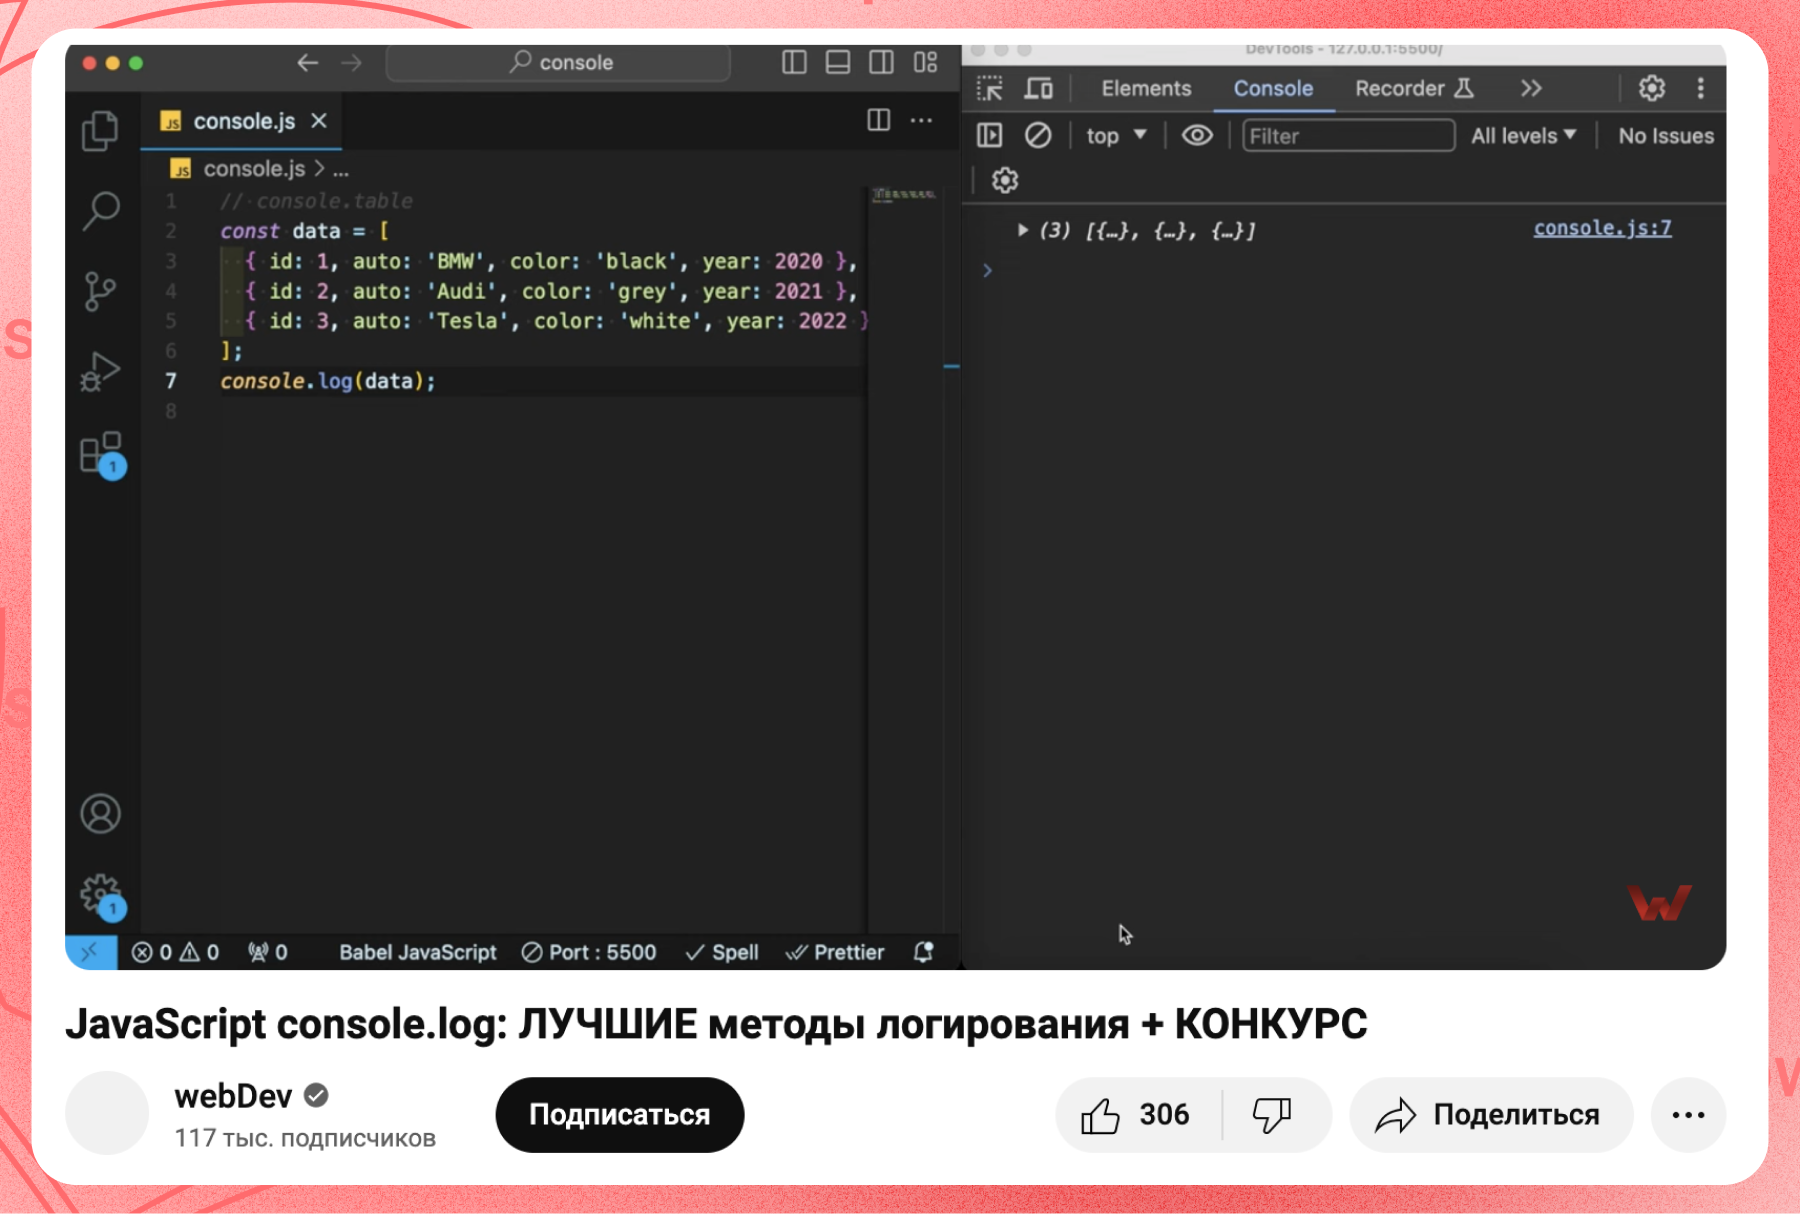Click console.js in the breadcrumb
1800x1214 pixels.
(254, 169)
